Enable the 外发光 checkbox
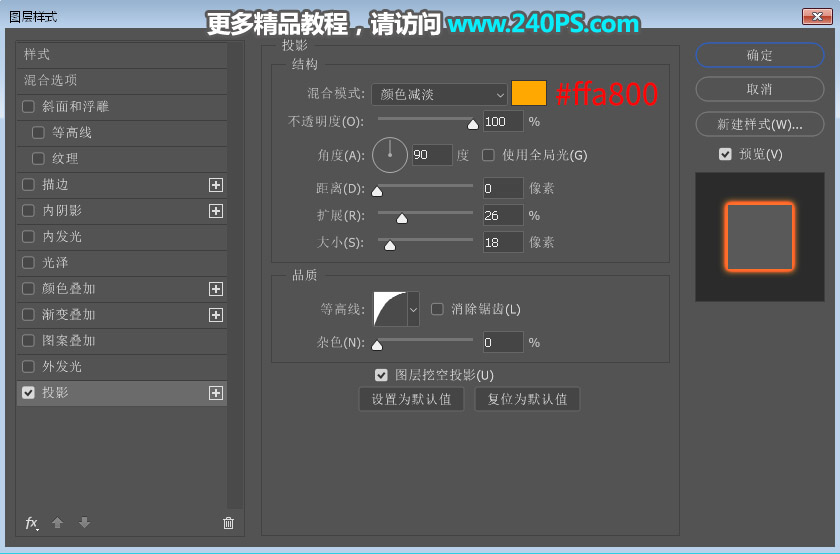Viewport: 840px width, 554px height. point(28,366)
